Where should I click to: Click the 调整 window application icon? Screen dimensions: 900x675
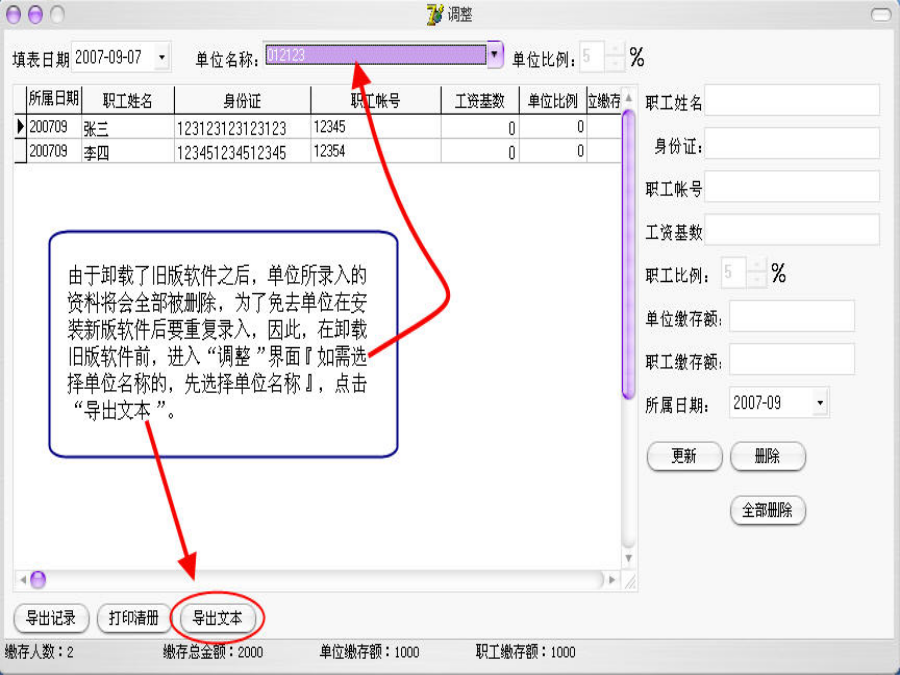(435, 14)
